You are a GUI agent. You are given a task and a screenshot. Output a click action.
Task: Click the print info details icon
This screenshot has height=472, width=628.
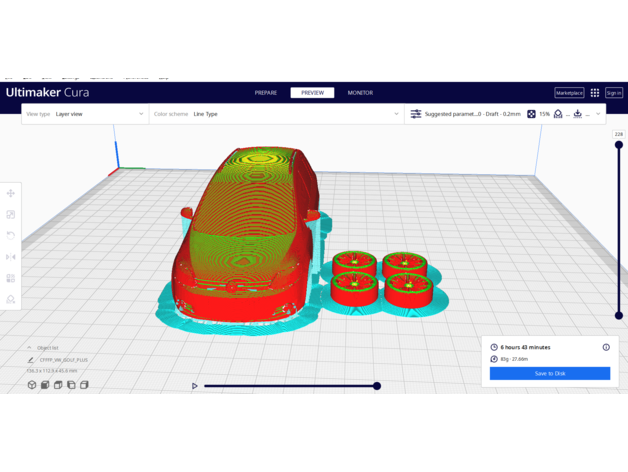coord(606,347)
